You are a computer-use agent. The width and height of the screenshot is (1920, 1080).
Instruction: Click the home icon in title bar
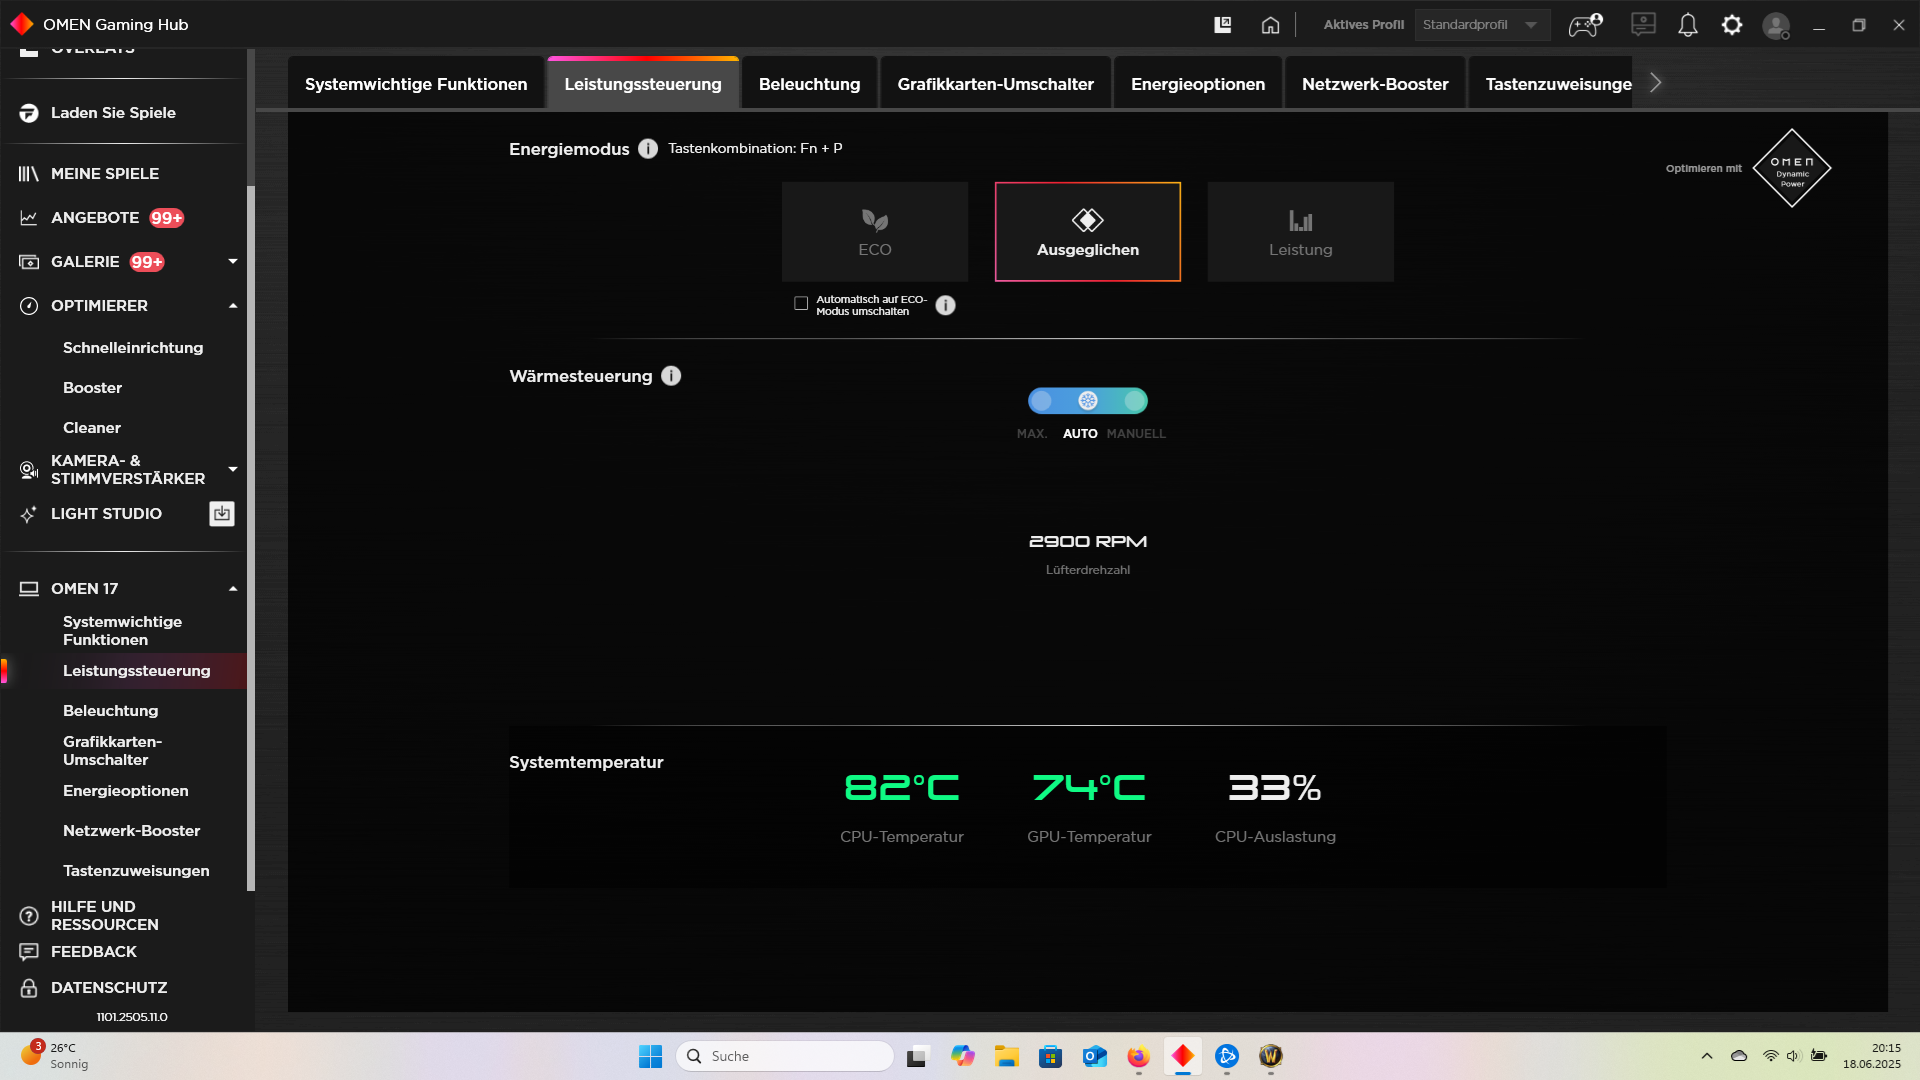[1270, 25]
